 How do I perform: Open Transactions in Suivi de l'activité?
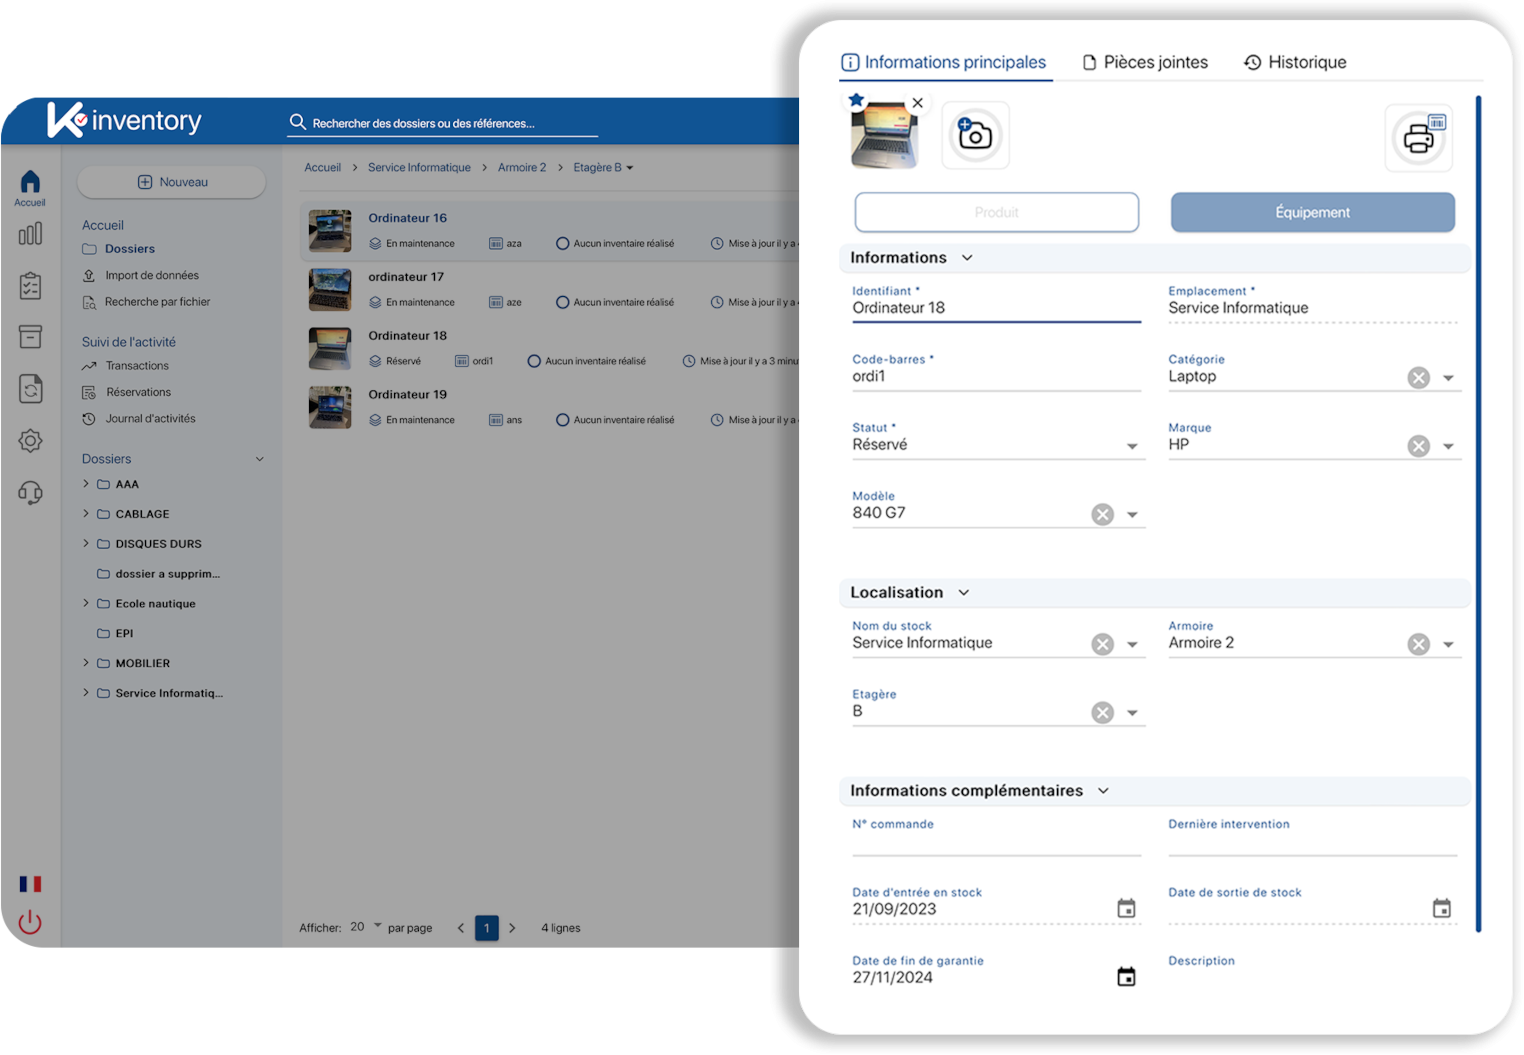pyautogui.click(x=137, y=366)
